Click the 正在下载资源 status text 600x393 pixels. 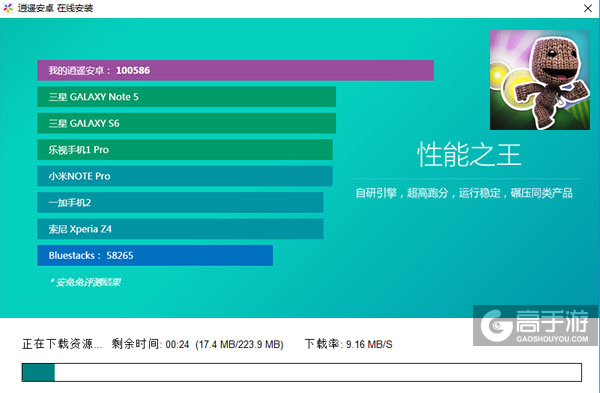tap(62, 344)
